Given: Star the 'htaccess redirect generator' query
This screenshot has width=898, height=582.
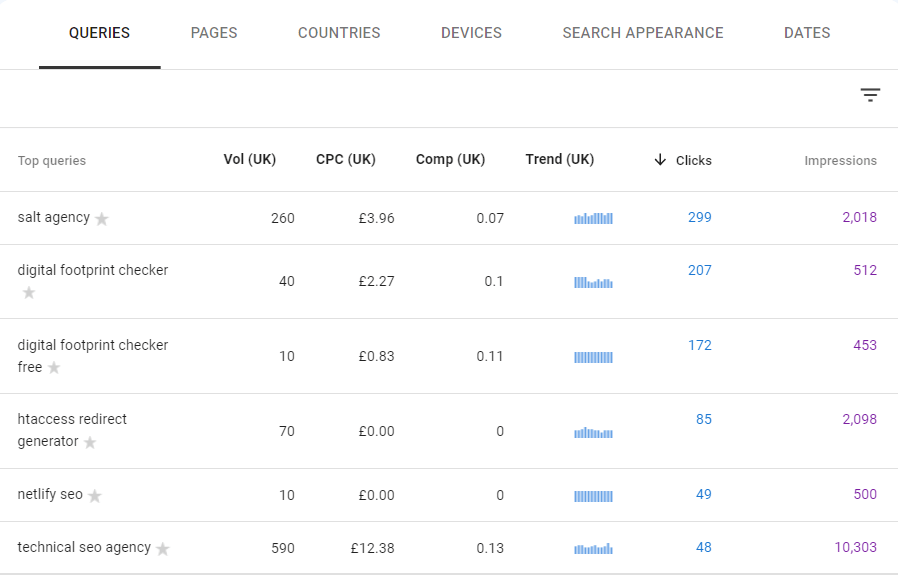Looking at the screenshot, I should coord(90,442).
